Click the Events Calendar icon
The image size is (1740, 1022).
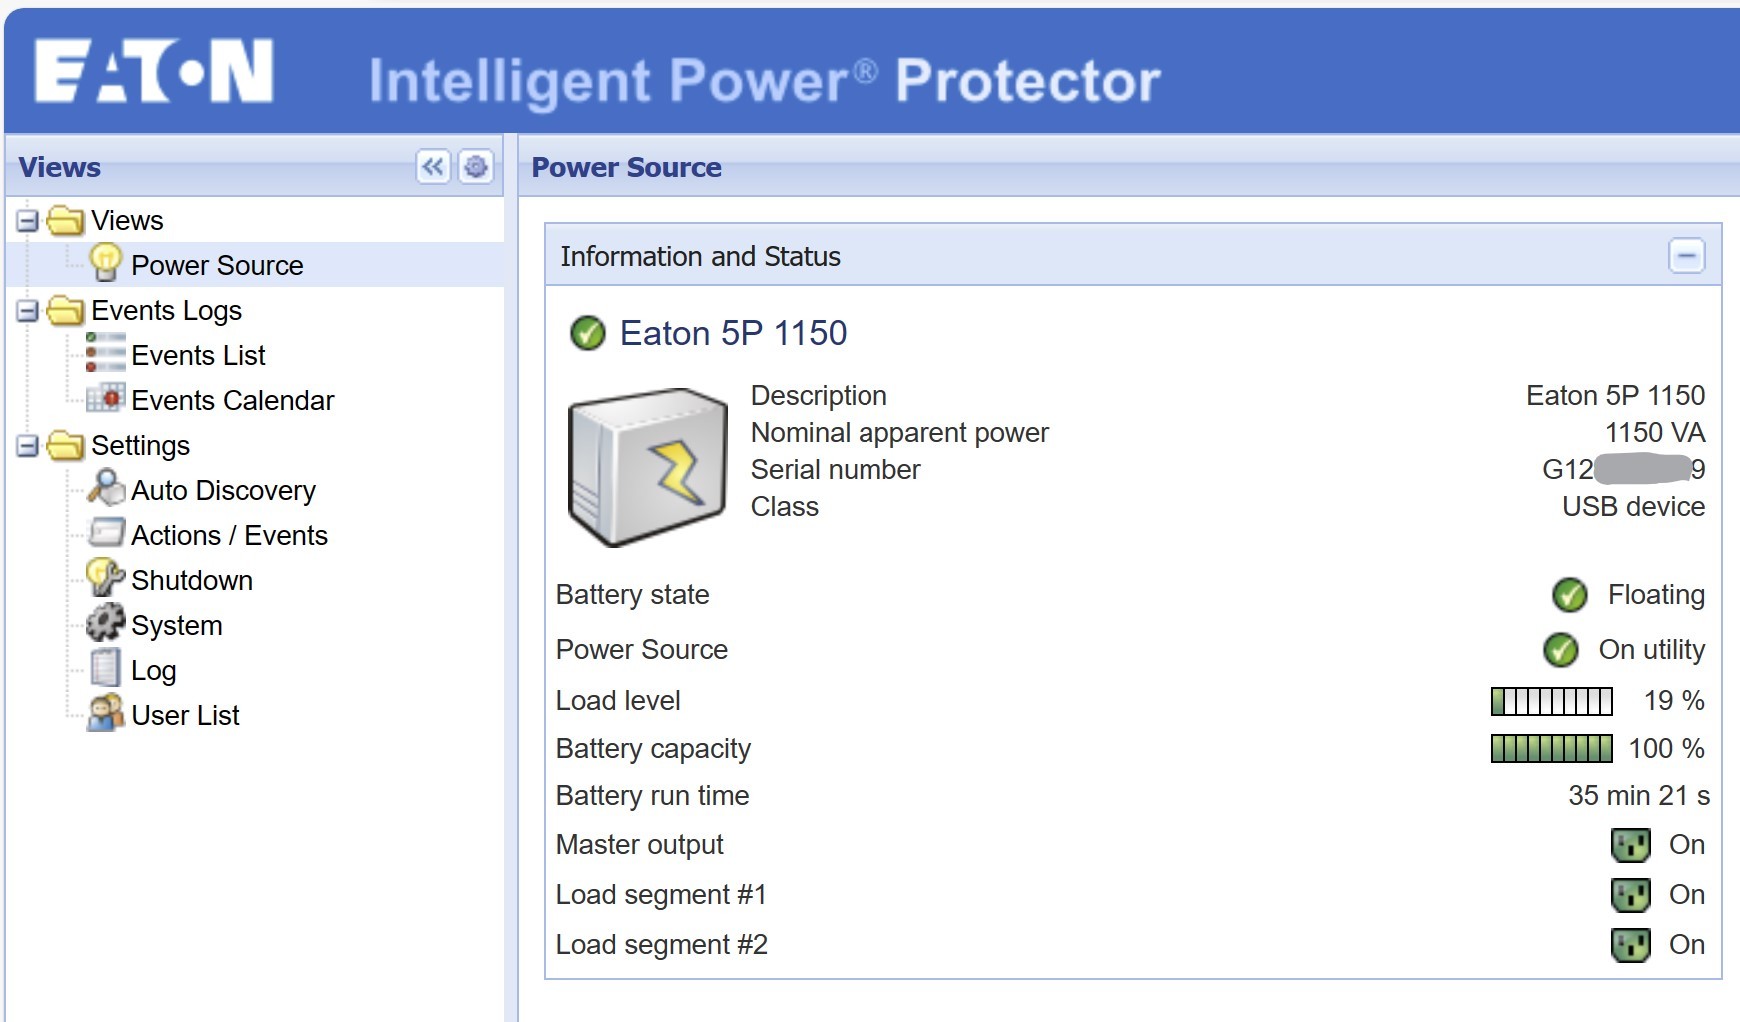(x=105, y=398)
